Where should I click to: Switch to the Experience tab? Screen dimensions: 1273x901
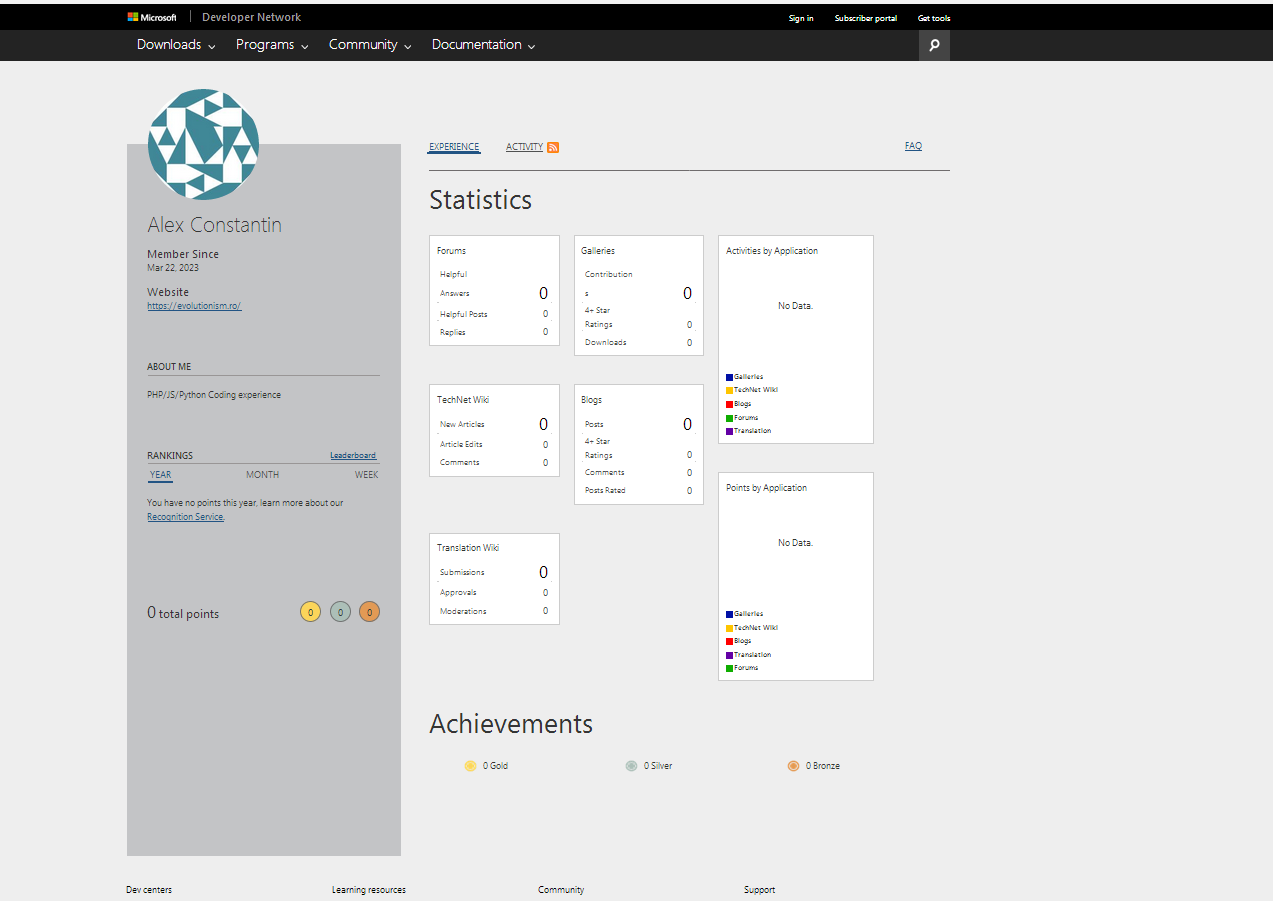point(454,147)
